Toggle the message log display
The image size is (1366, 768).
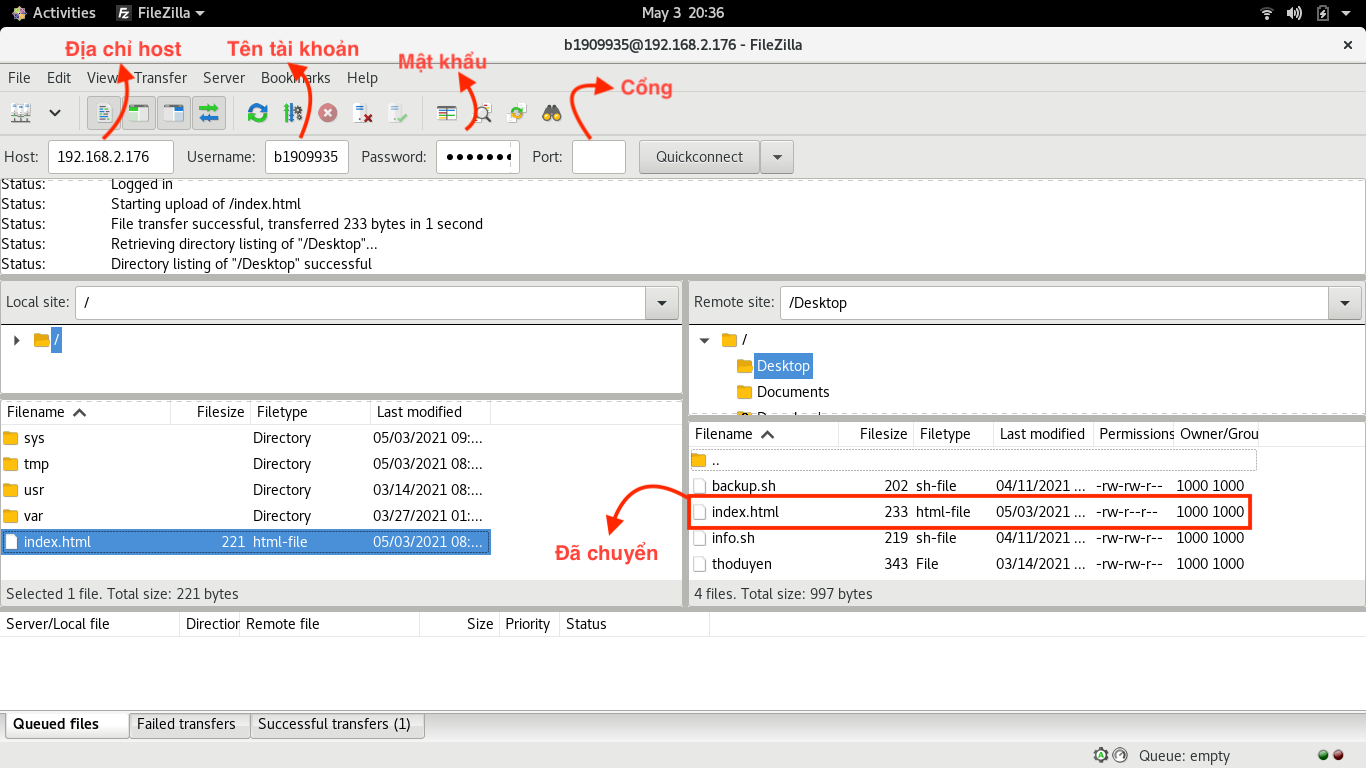click(104, 113)
